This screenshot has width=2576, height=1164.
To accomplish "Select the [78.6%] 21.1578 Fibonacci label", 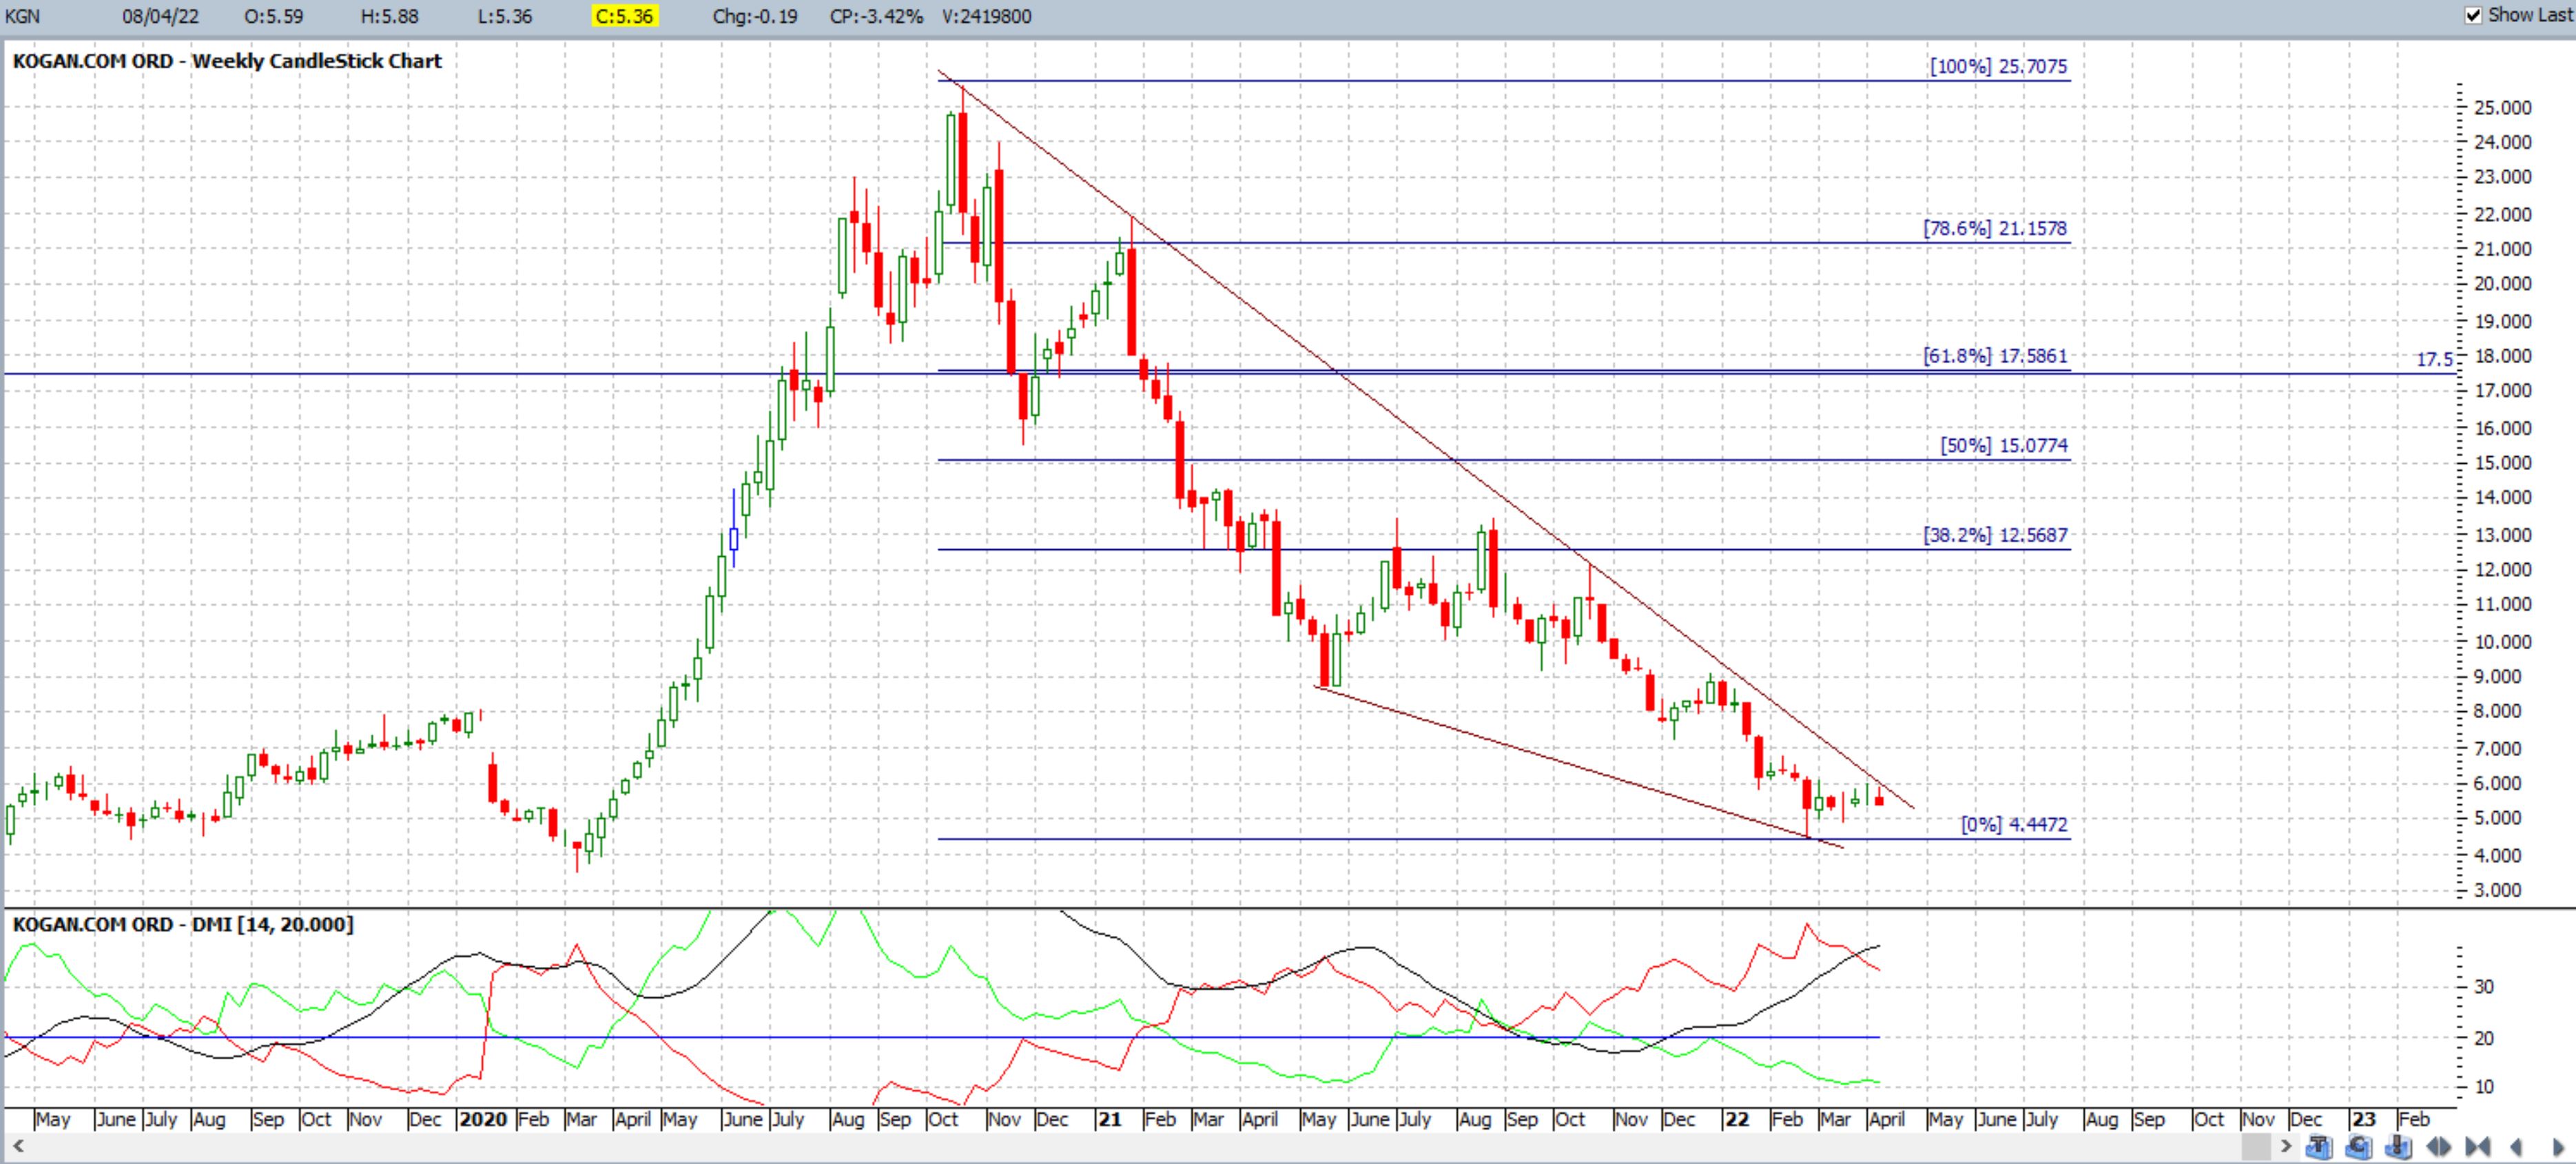I will tap(1995, 228).
